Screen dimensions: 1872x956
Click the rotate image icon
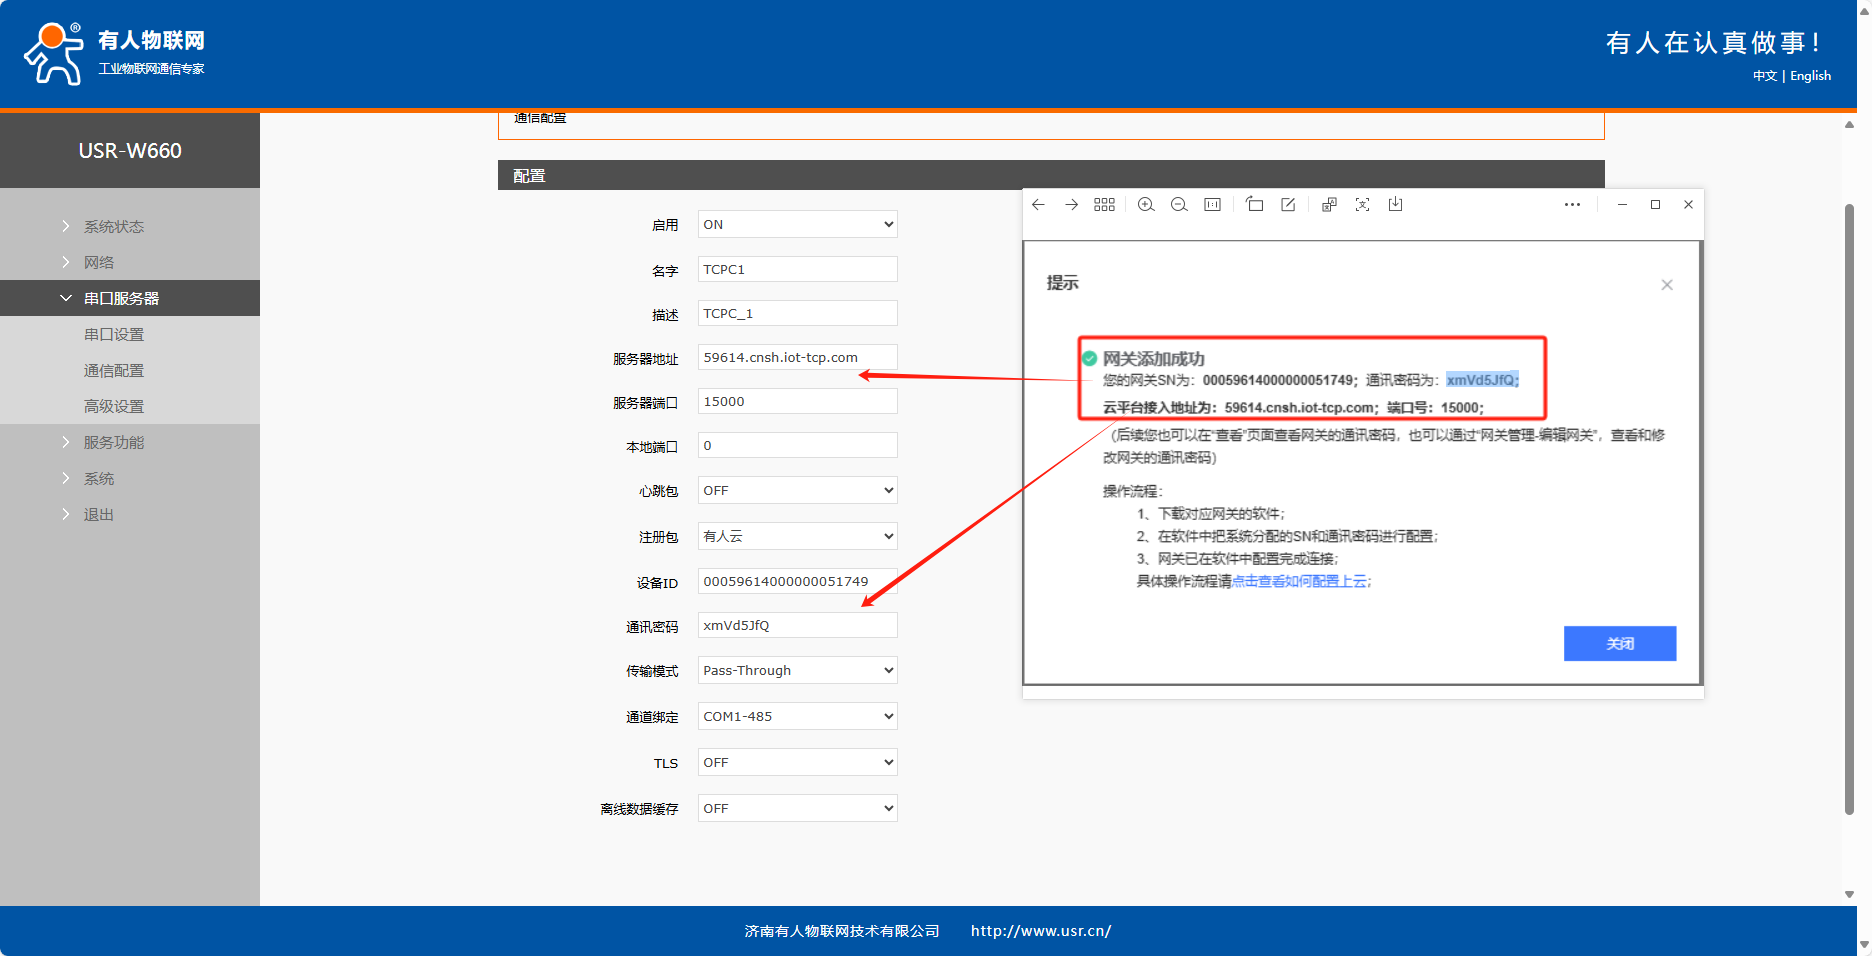(1254, 205)
